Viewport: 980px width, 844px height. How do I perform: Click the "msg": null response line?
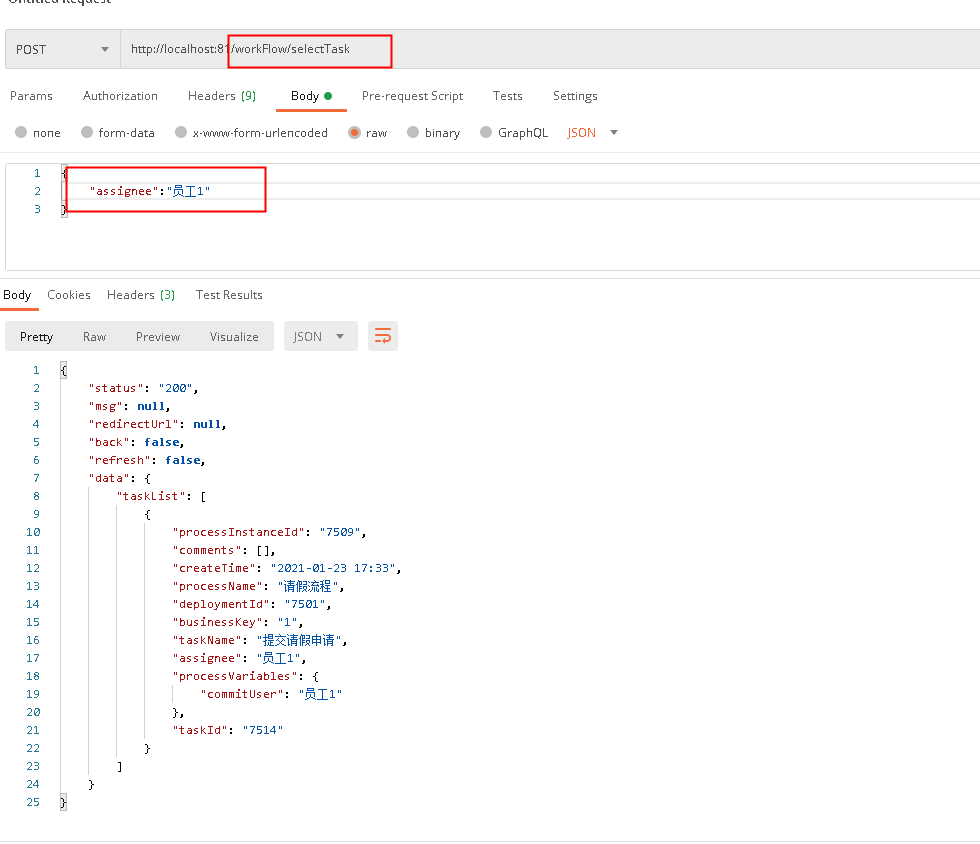tap(129, 406)
